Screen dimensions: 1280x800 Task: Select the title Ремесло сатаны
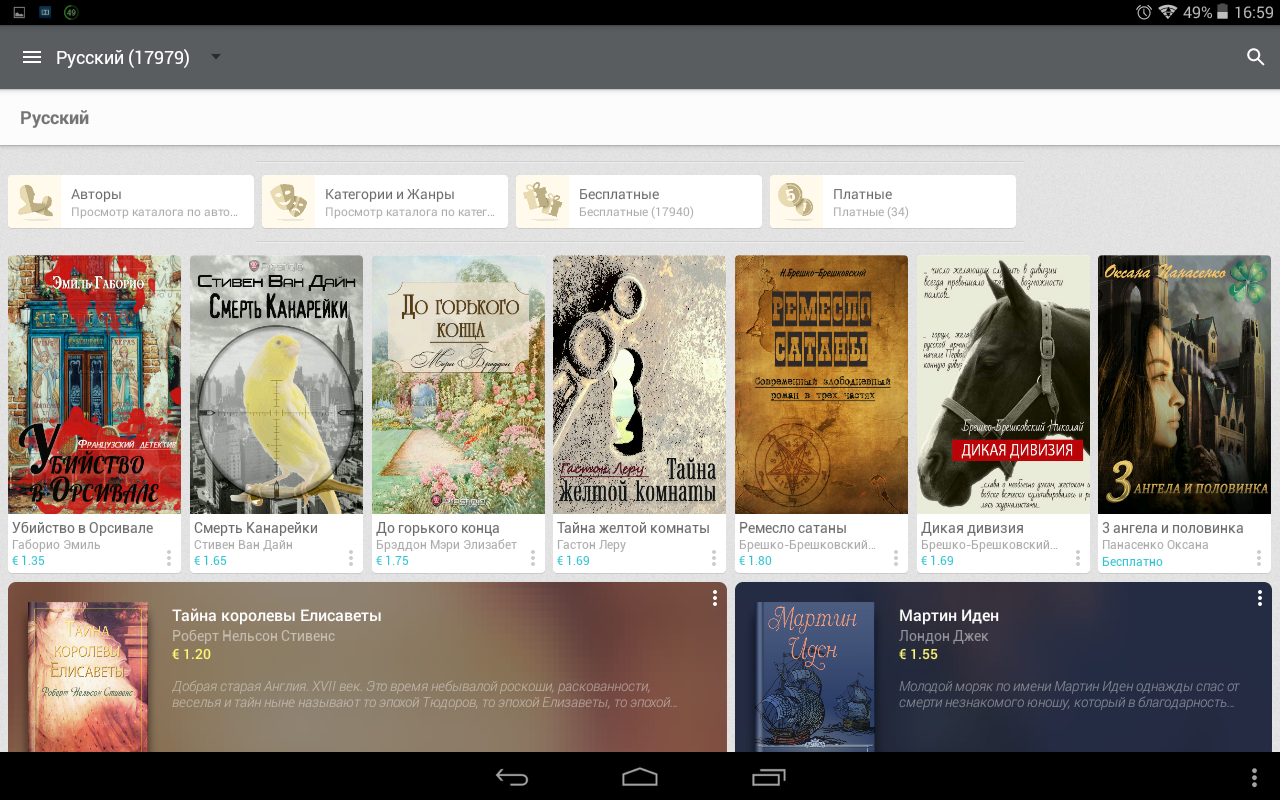click(793, 528)
